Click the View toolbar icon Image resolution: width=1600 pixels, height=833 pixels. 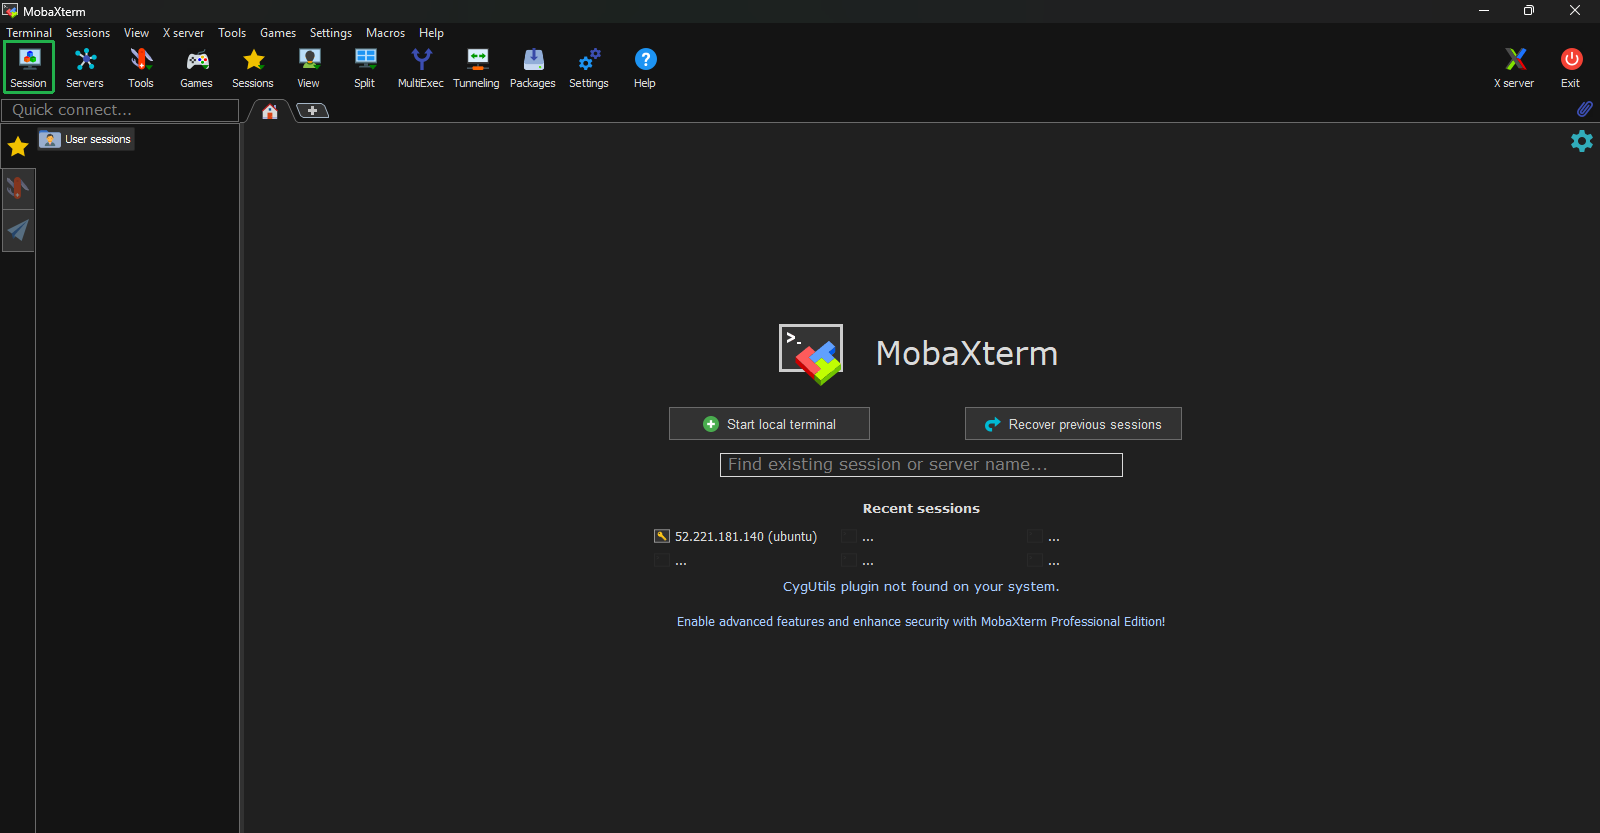pos(309,68)
